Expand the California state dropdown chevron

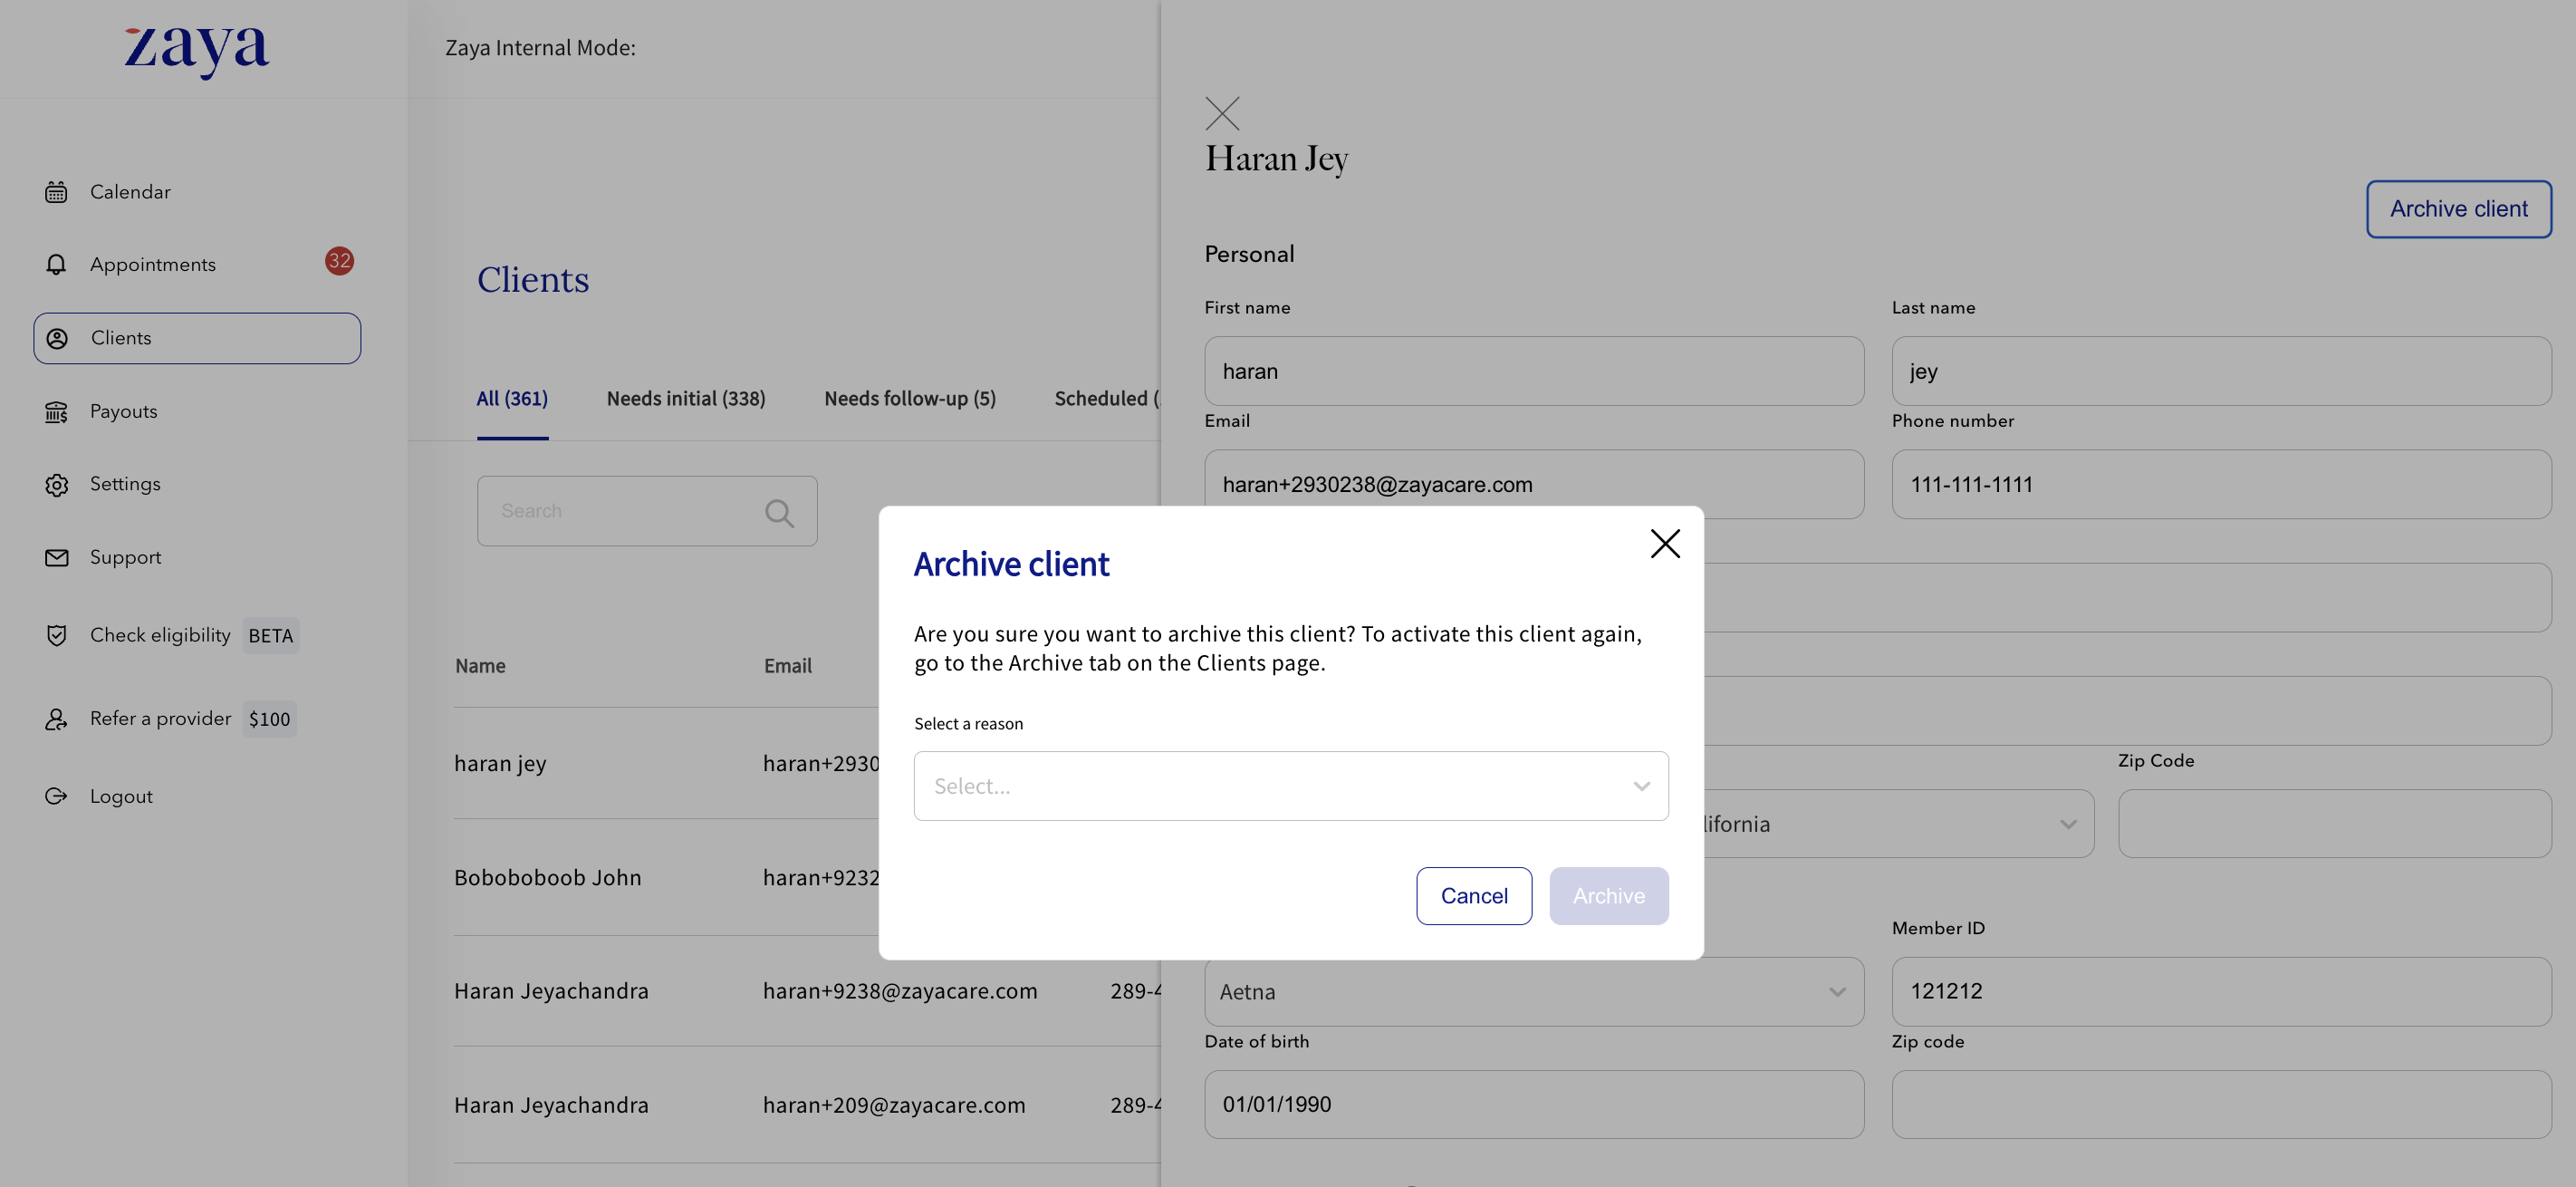pos(2067,825)
